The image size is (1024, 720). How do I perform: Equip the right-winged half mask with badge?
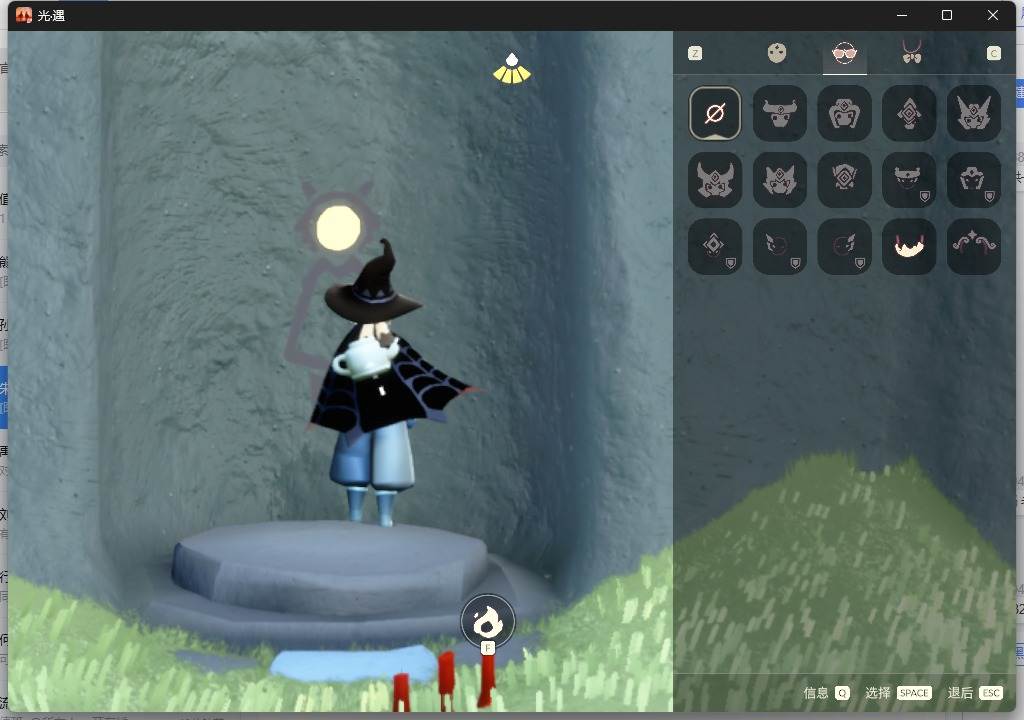point(844,246)
